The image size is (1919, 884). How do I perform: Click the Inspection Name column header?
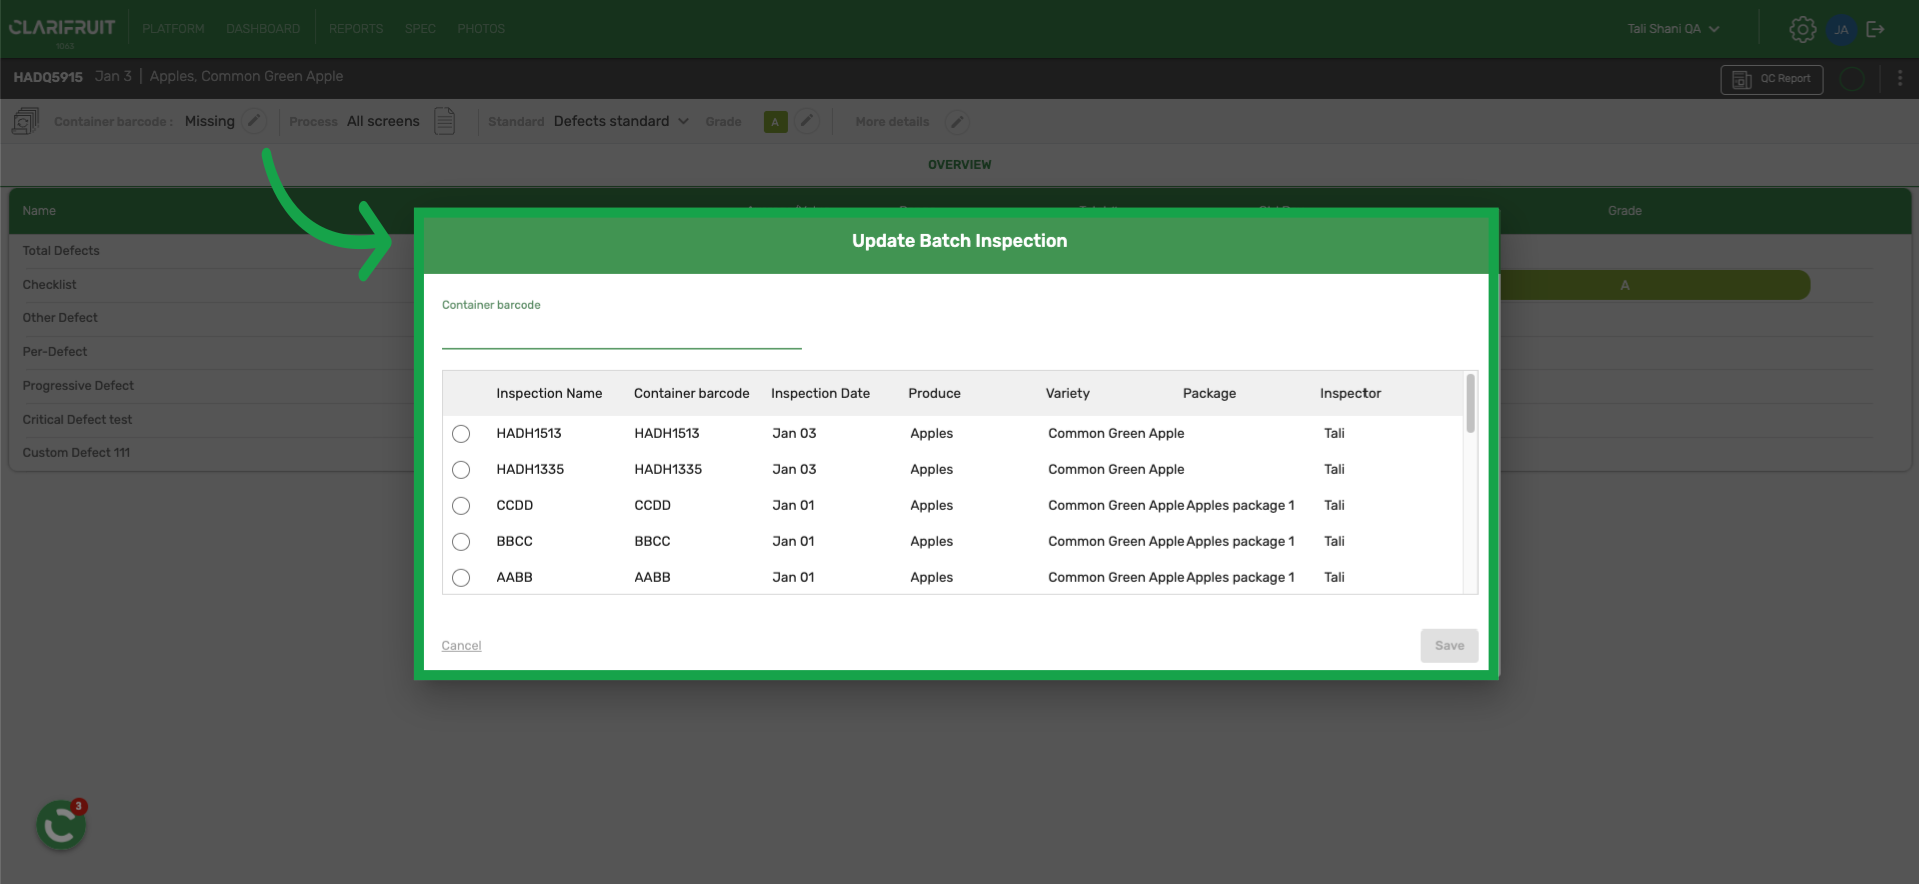coord(549,394)
